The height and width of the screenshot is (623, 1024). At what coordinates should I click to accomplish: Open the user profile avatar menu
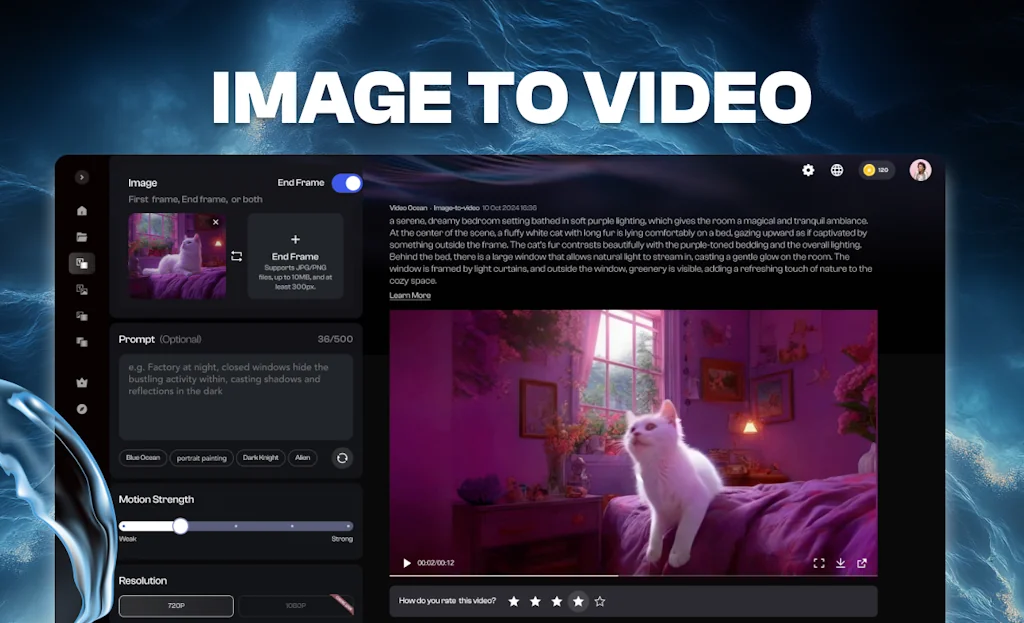click(x=920, y=170)
